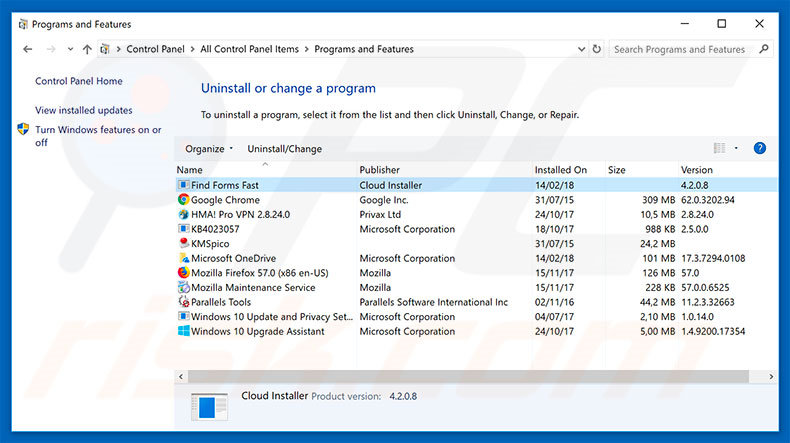This screenshot has height=443, width=790.
Task: Select the Parallels Tools icon
Action: [184, 302]
